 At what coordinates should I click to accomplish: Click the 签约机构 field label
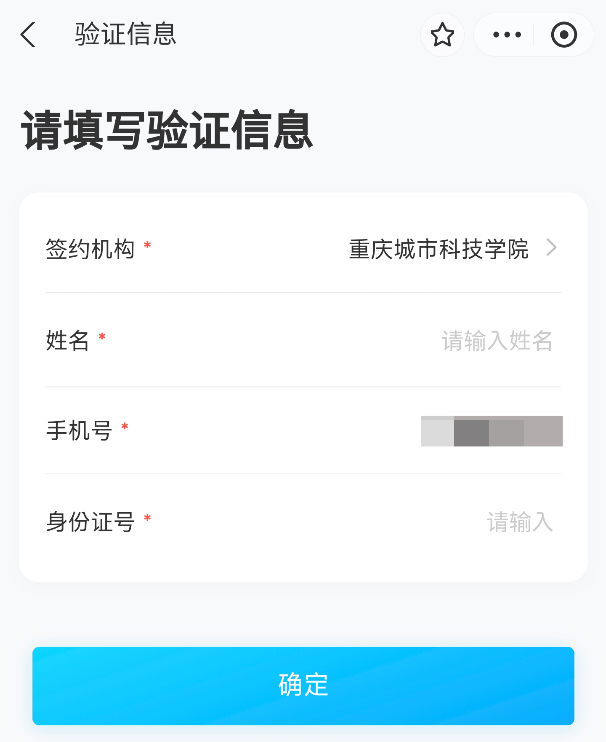point(90,249)
